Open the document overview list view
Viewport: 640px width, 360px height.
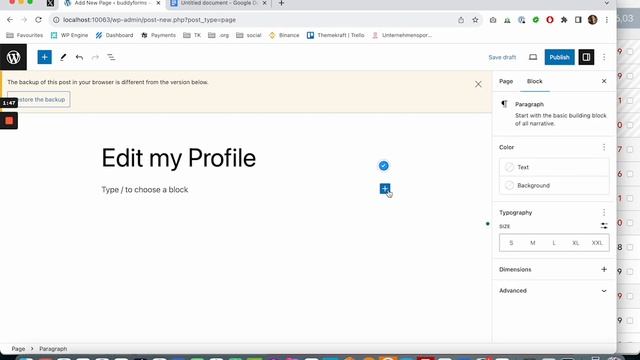point(111,57)
